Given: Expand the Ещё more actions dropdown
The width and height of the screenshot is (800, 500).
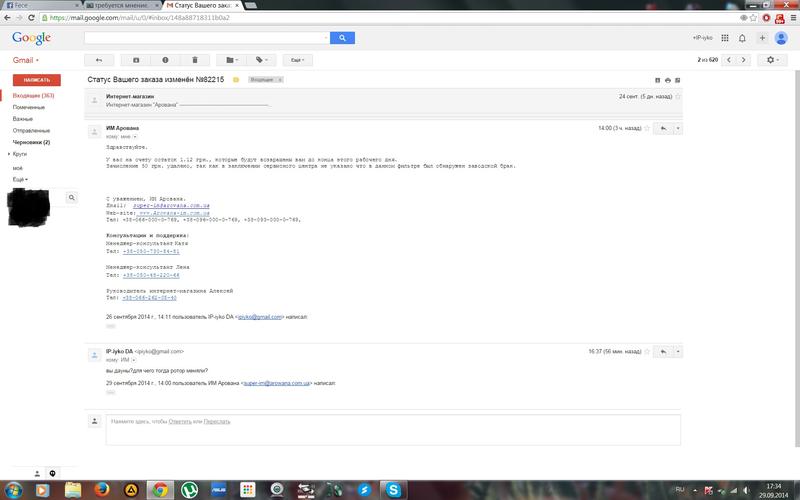Looking at the screenshot, I should [297, 60].
